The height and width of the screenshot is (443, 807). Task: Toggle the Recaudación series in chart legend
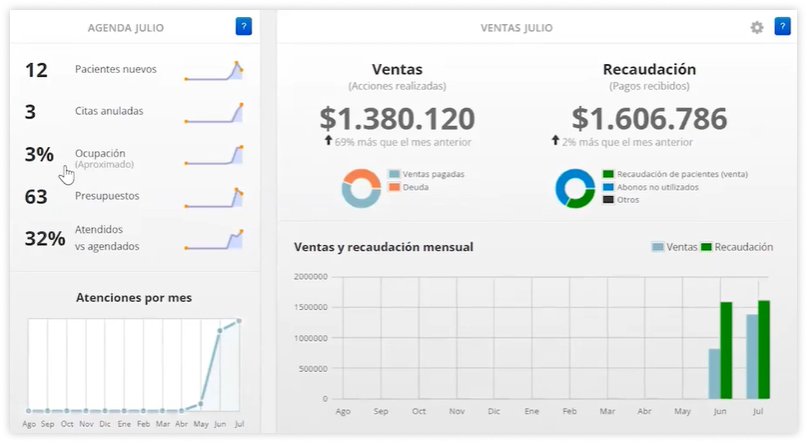[x=736, y=247]
